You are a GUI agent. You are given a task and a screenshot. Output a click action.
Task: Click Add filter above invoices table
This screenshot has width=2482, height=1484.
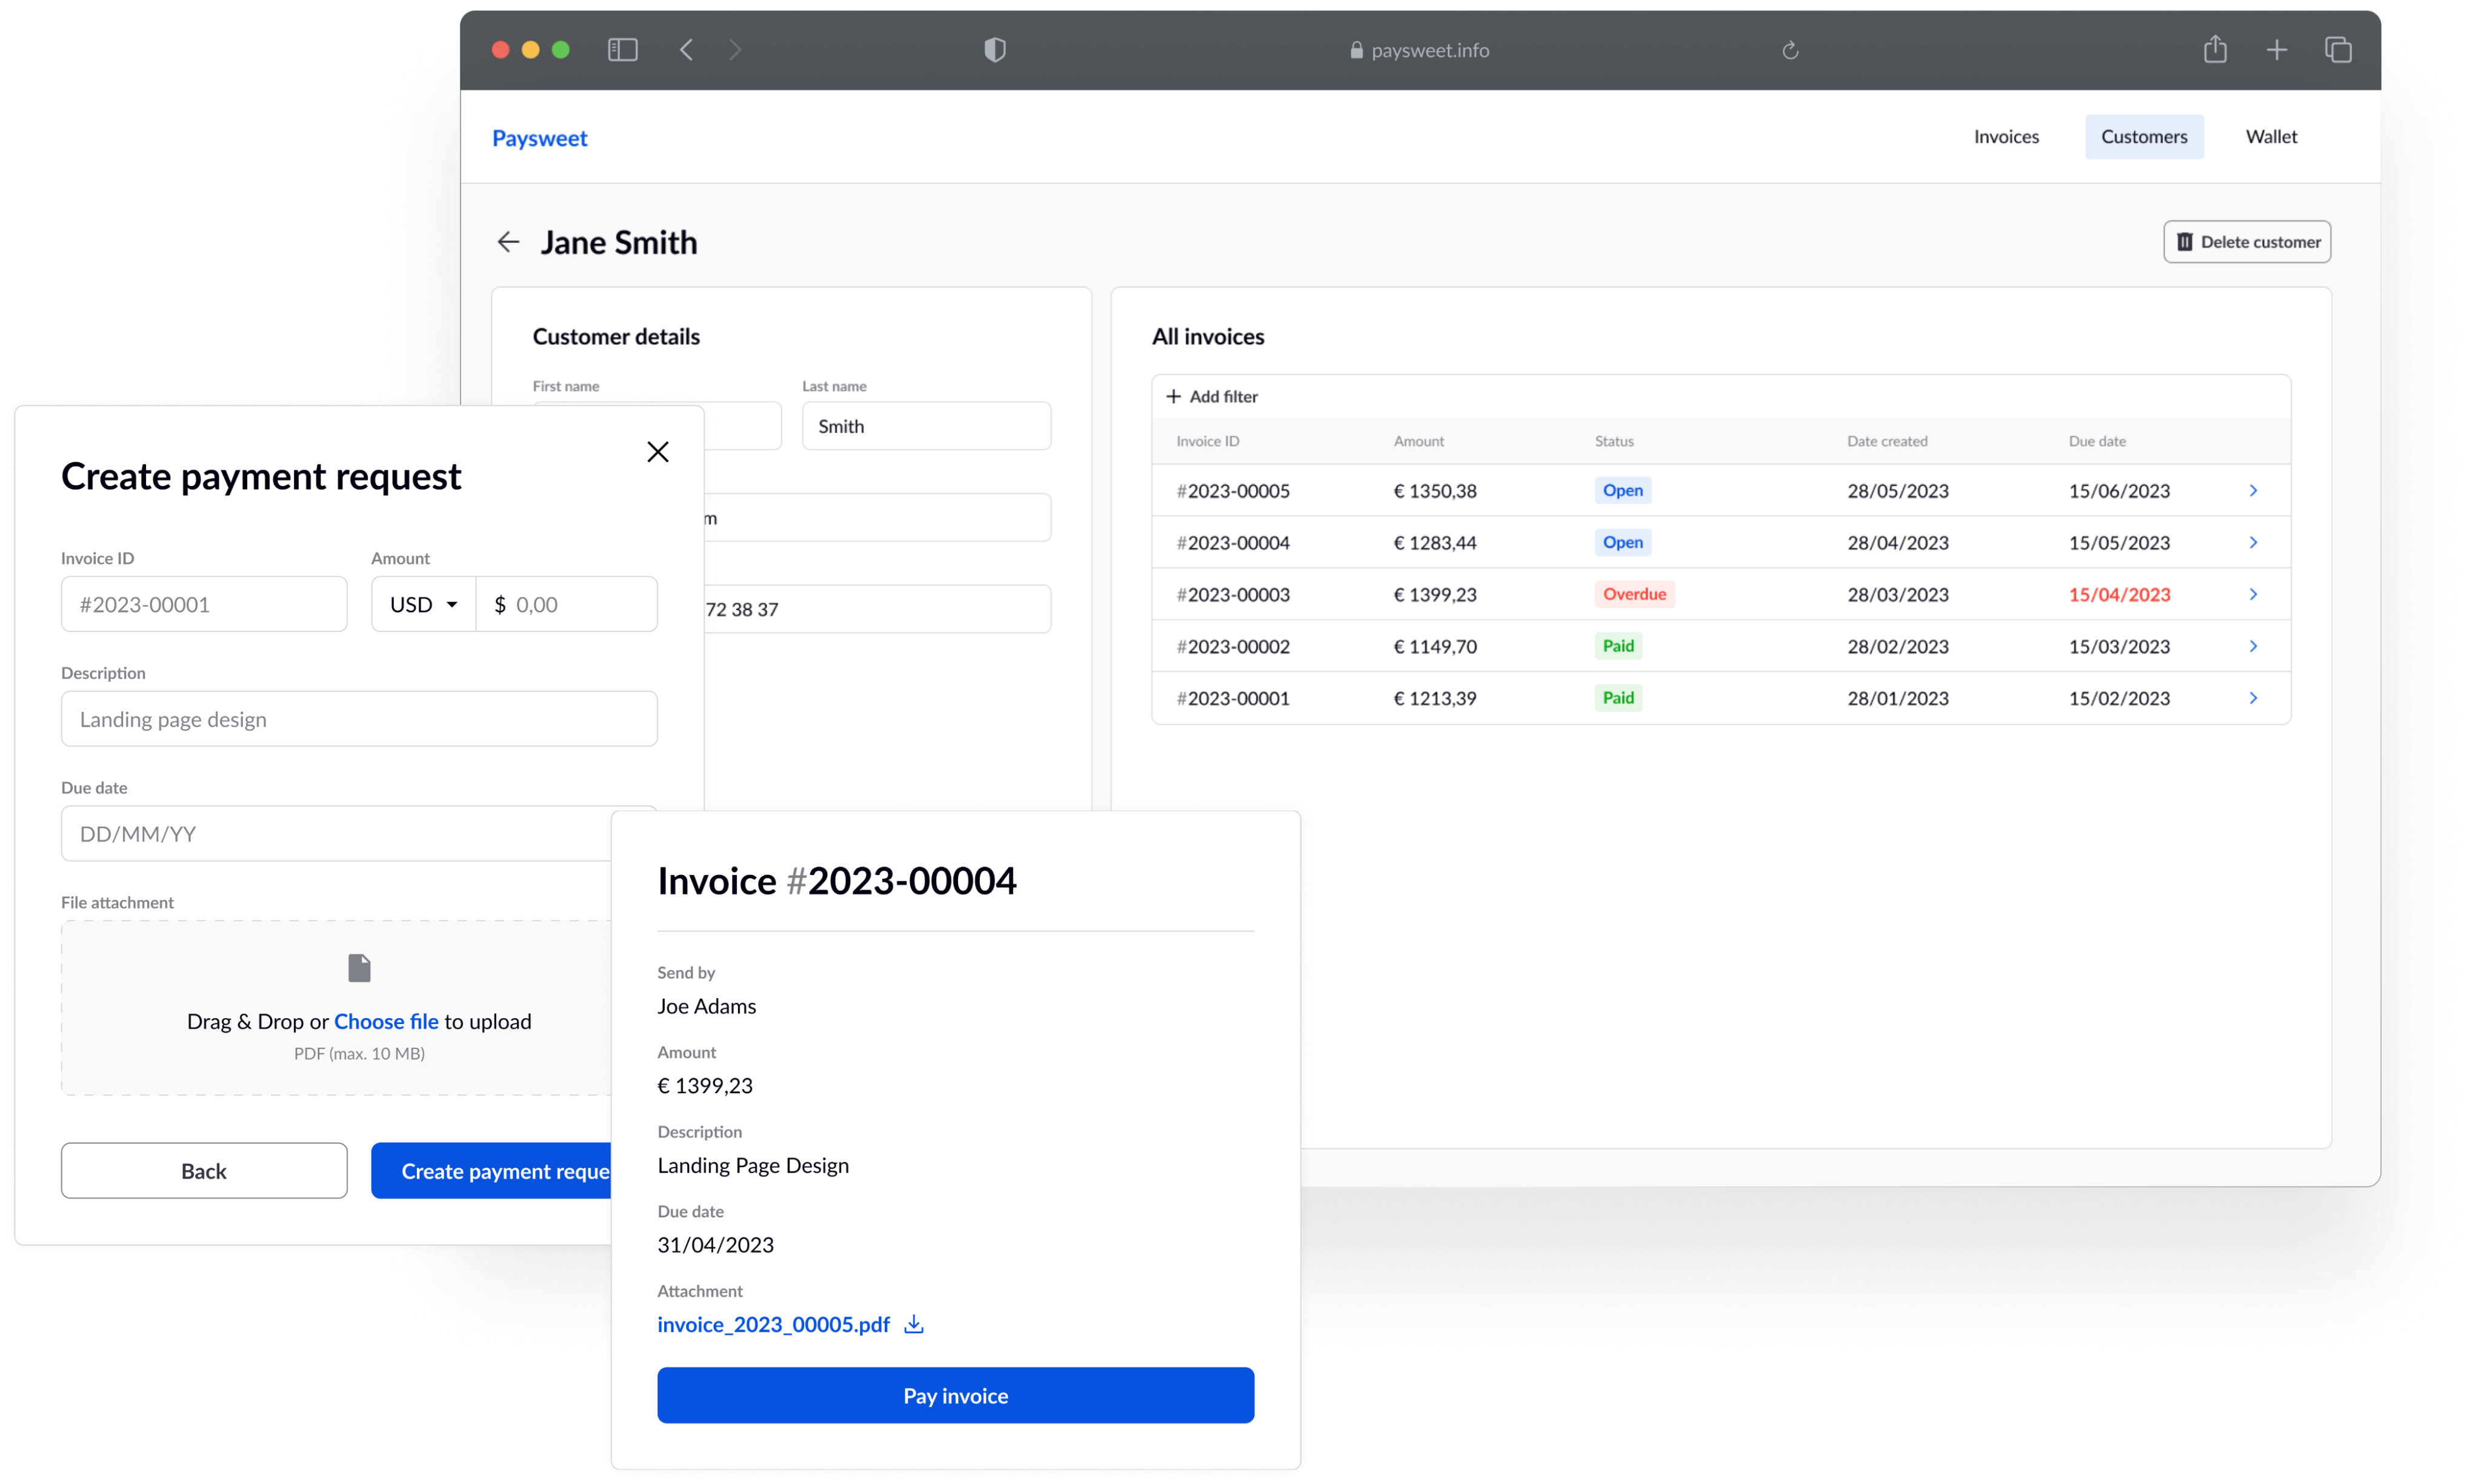(1212, 396)
